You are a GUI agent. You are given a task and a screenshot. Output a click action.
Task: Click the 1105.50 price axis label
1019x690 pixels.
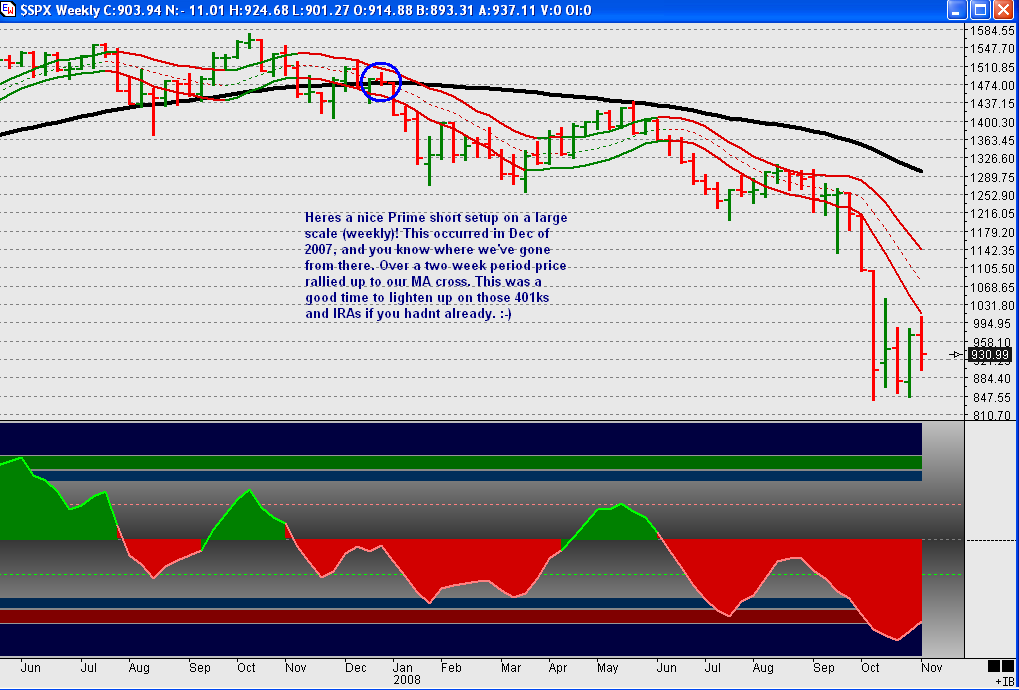(991, 269)
